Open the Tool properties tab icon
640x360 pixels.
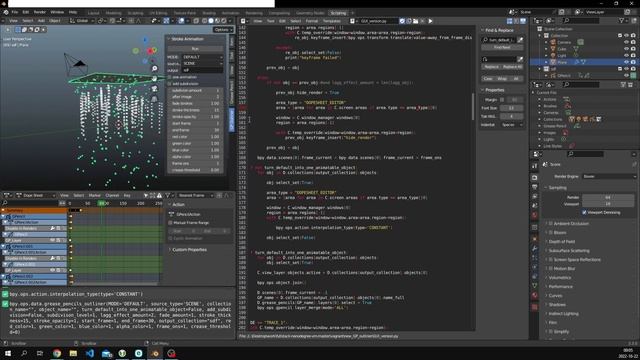535,167
